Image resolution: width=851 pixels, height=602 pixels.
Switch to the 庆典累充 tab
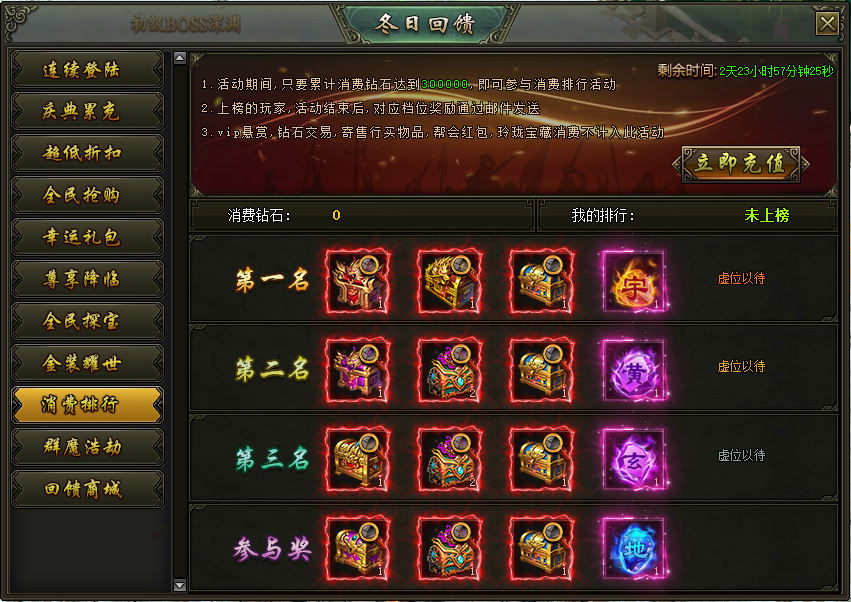pyautogui.click(x=87, y=111)
